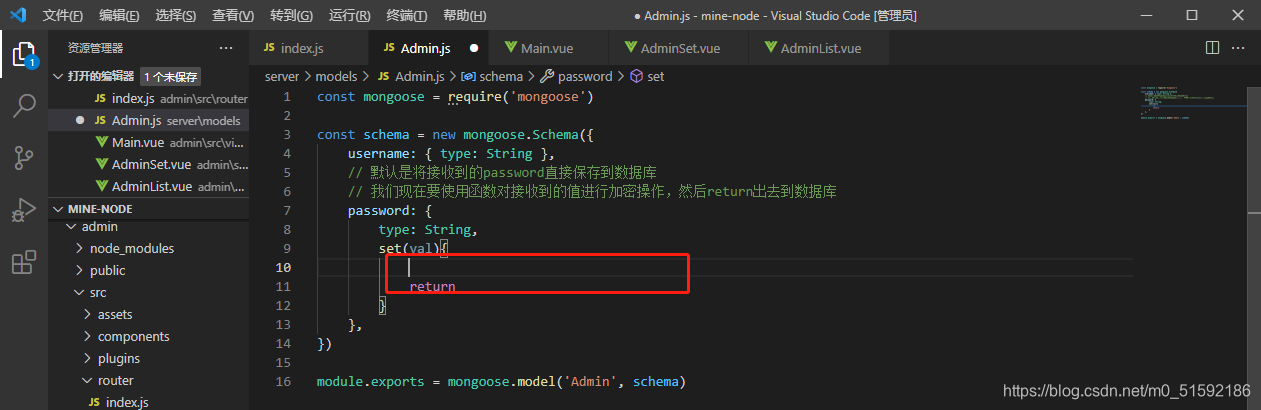Screen dimensions: 1261x410
Task: Open the Source Control view icon
Action: click(24, 158)
